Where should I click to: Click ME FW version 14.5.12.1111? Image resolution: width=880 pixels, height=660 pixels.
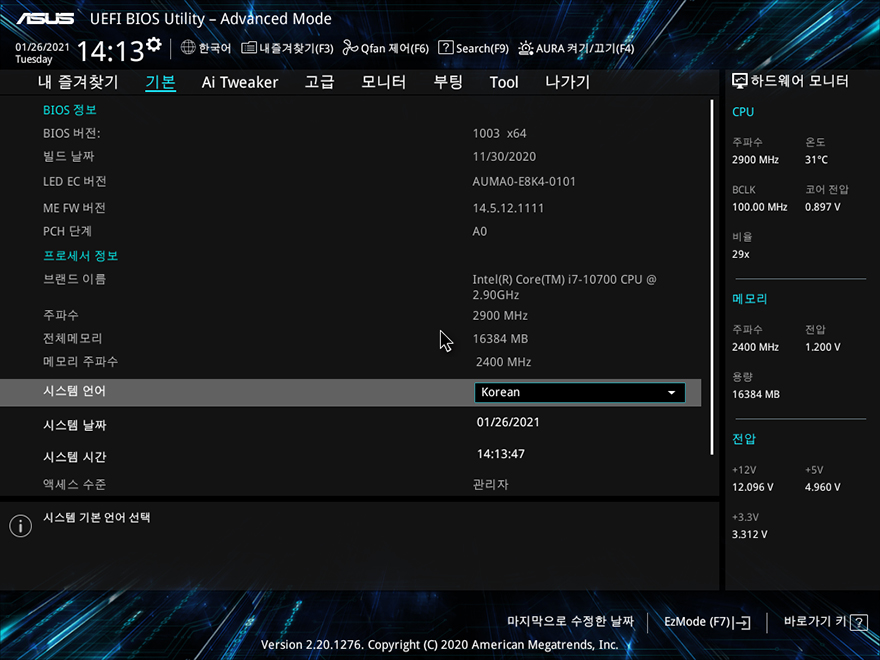tap(508, 208)
